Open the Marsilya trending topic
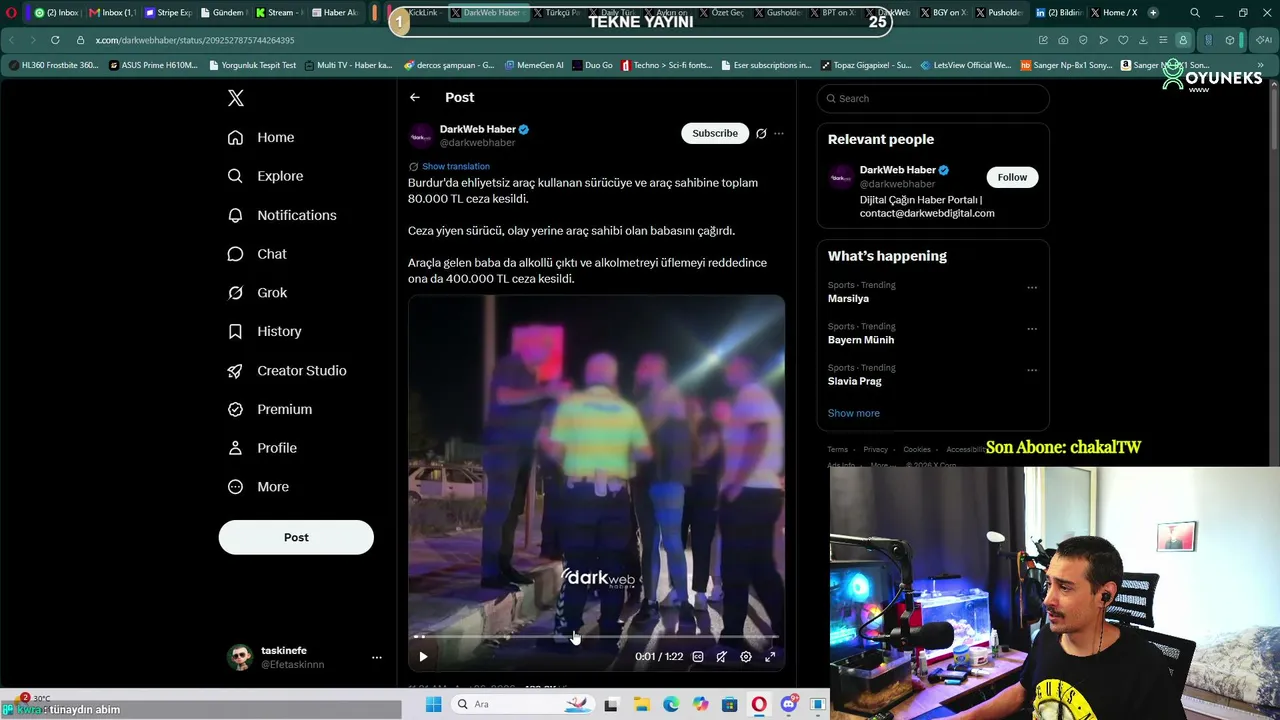 848,299
